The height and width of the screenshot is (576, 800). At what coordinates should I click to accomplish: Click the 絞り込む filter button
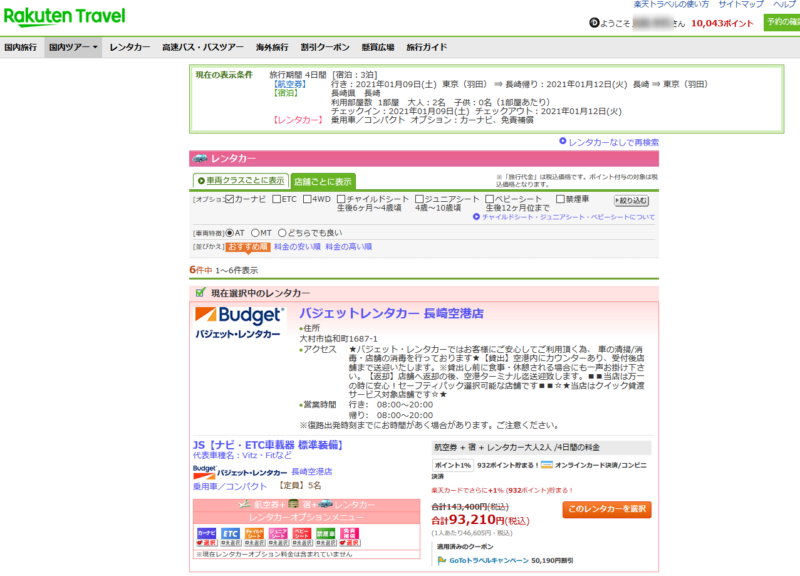(x=631, y=201)
